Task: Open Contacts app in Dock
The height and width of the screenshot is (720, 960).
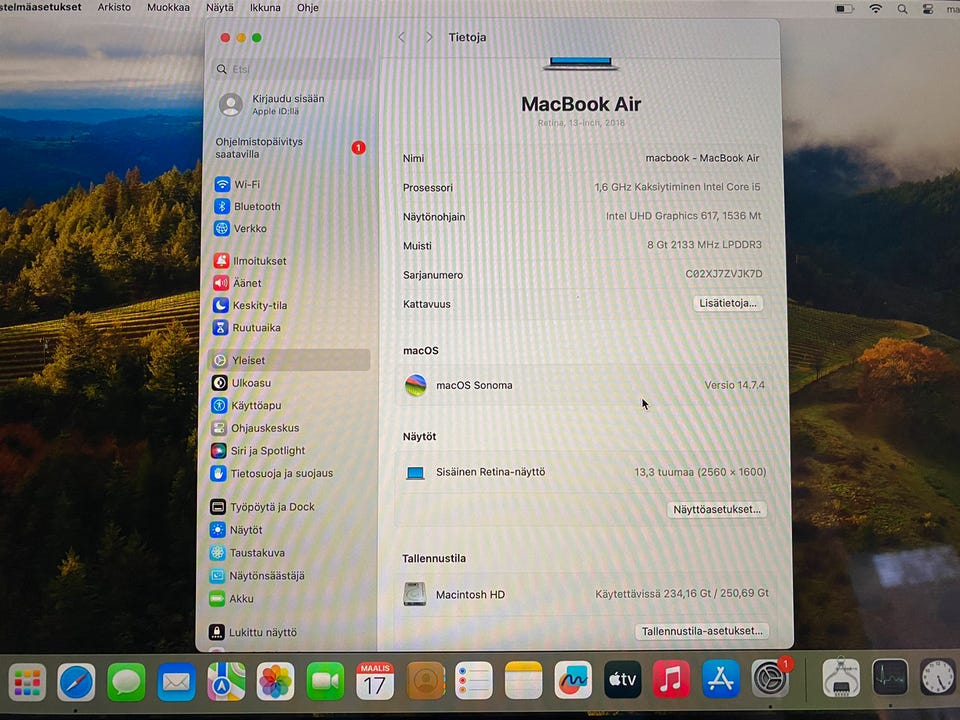Action: coord(425,681)
